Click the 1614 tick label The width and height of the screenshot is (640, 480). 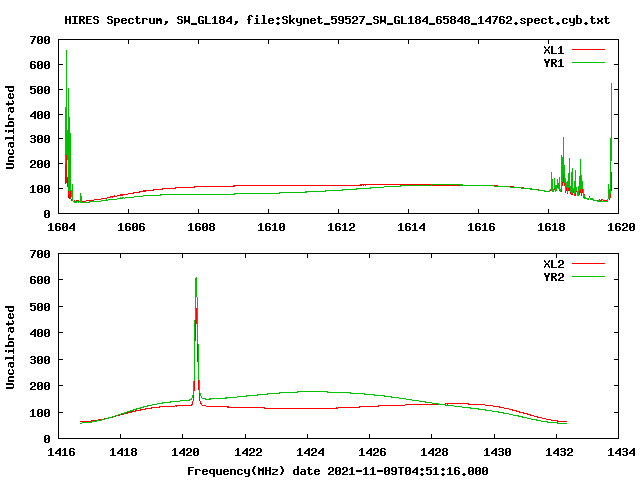coord(411,227)
